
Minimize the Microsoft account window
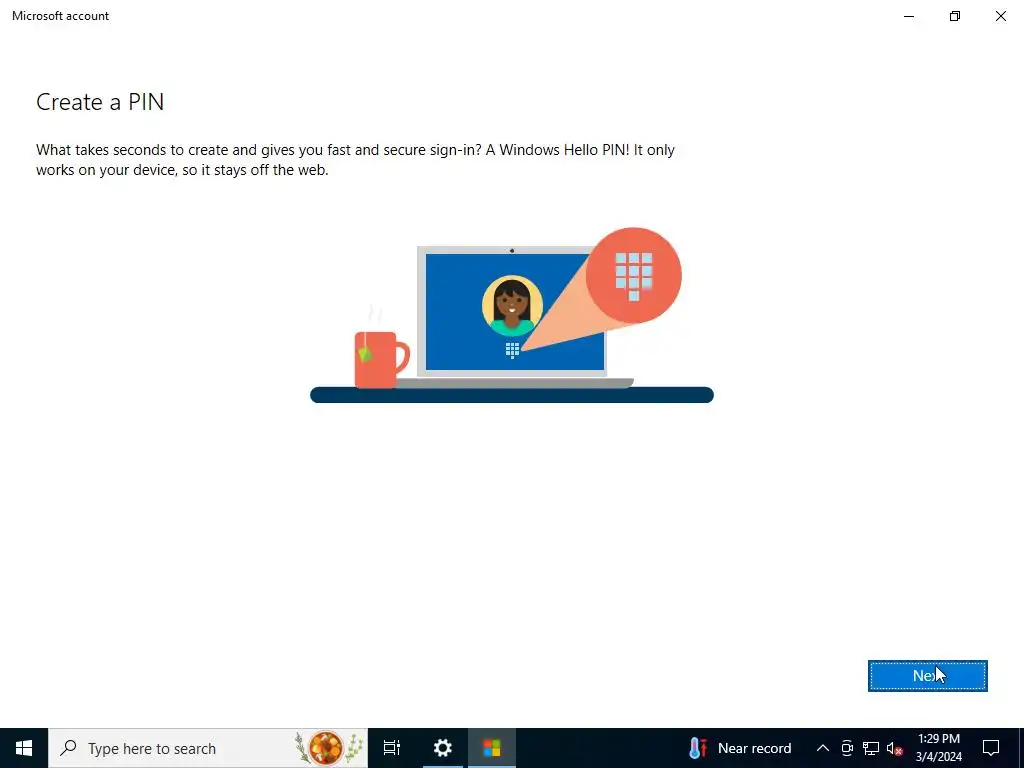click(908, 16)
